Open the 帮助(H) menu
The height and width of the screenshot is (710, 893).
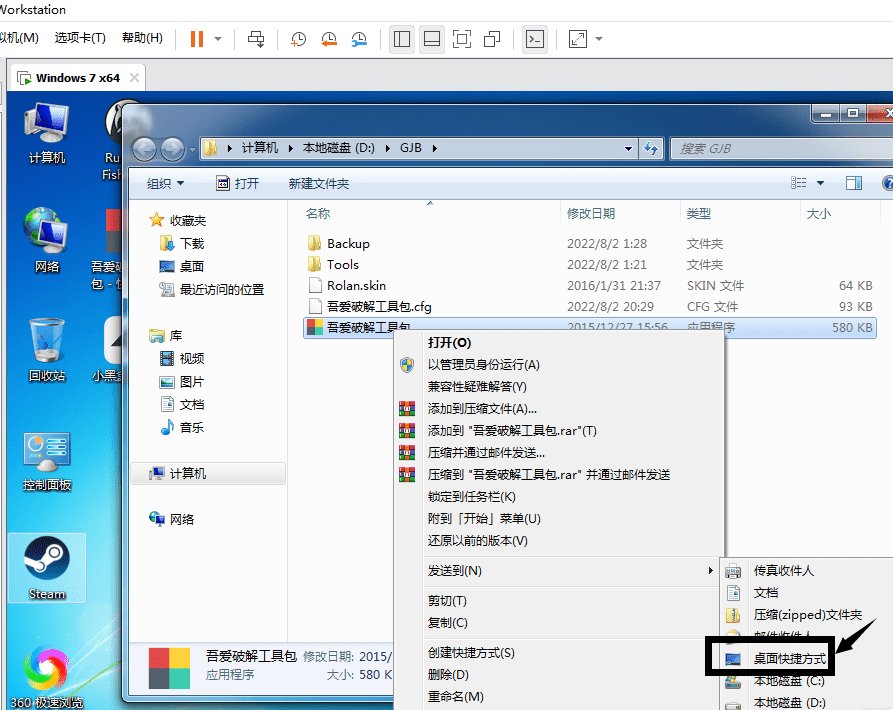tap(142, 38)
